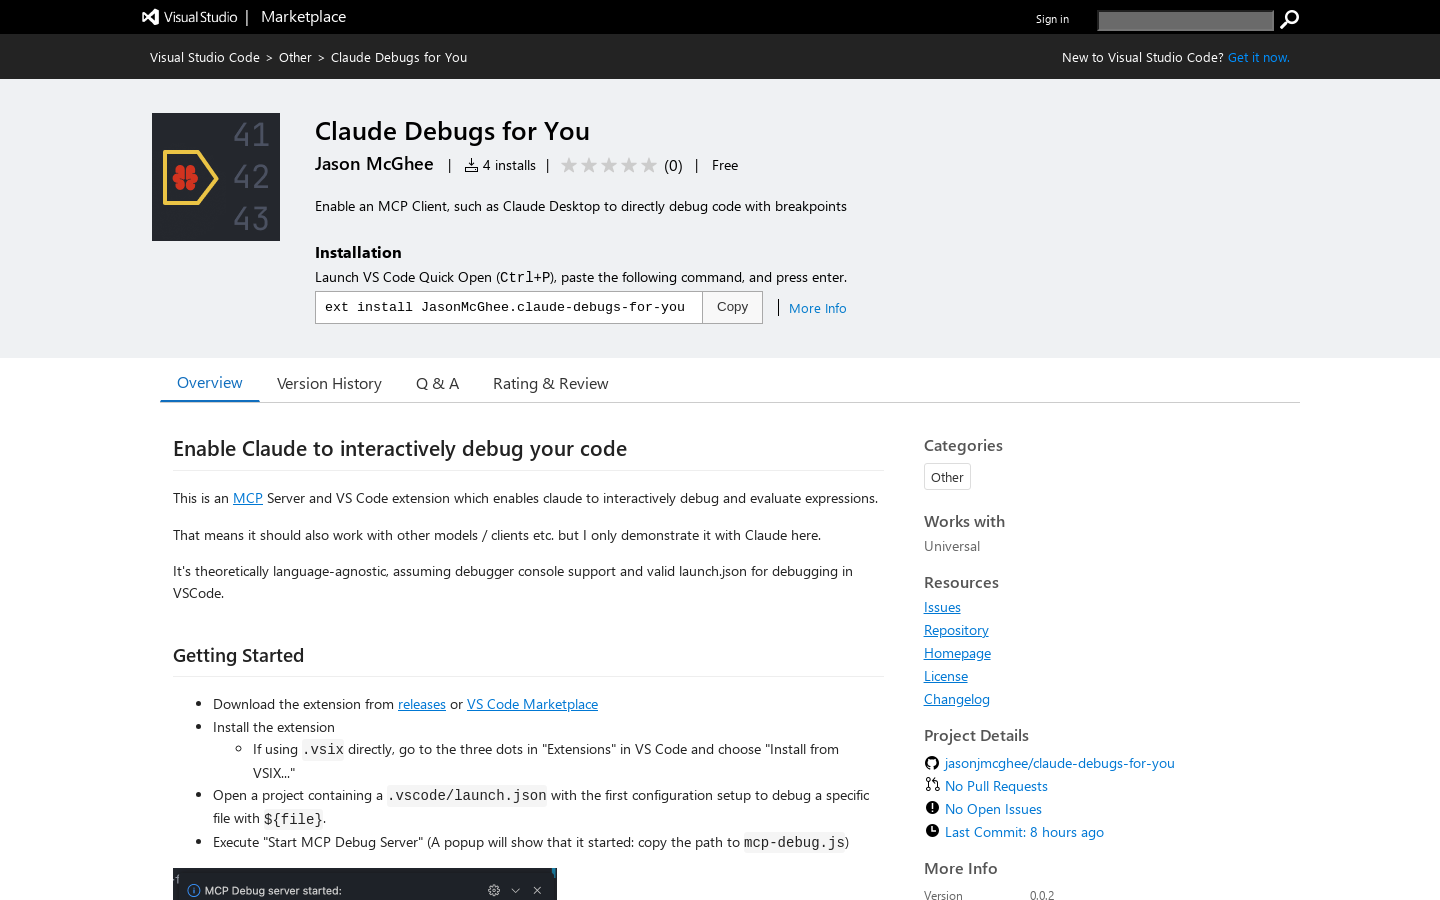Click the Other category tag
Screen dimensions: 1440x900
[x=947, y=477]
